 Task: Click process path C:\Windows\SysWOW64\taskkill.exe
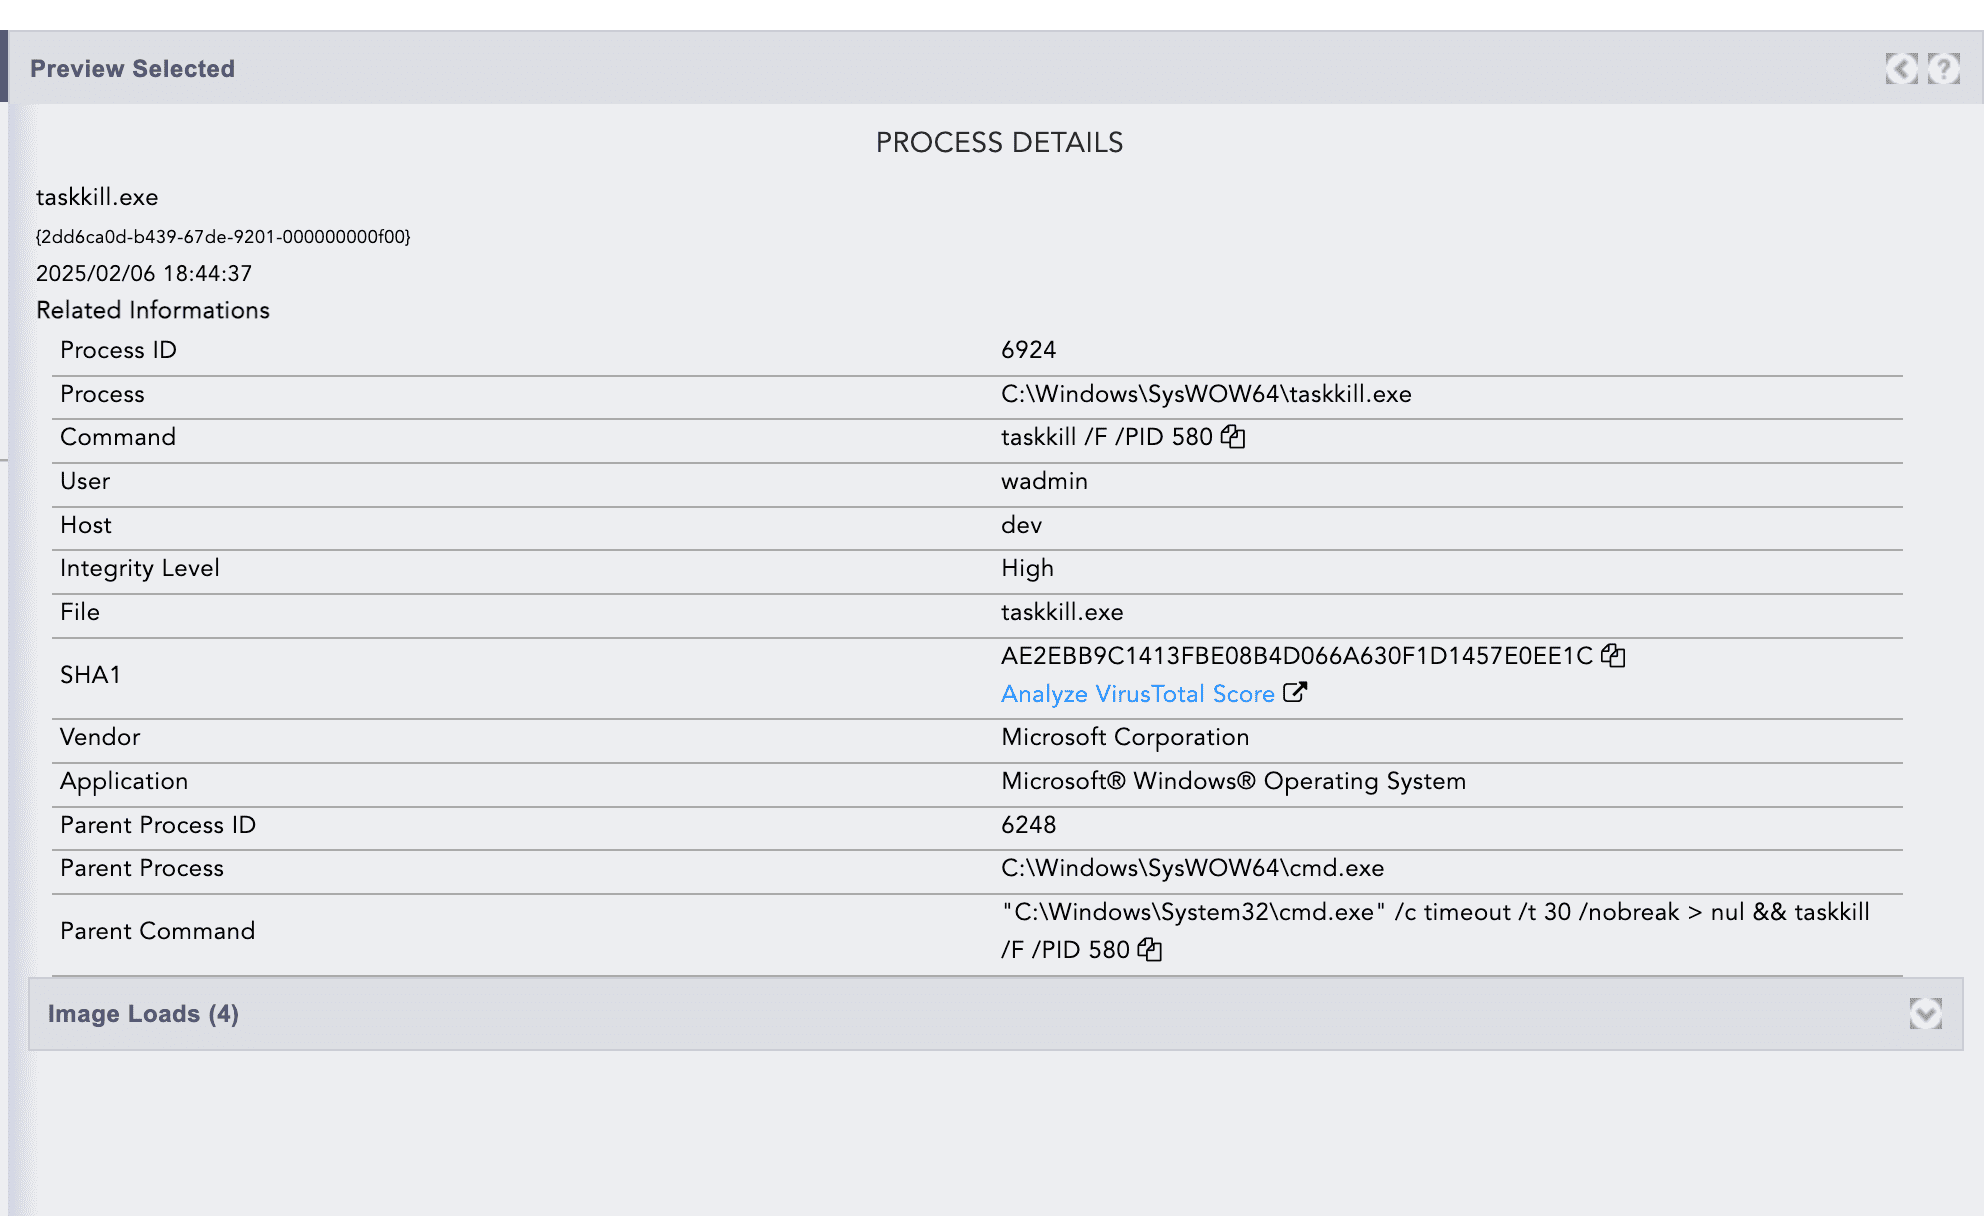[x=1206, y=394]
